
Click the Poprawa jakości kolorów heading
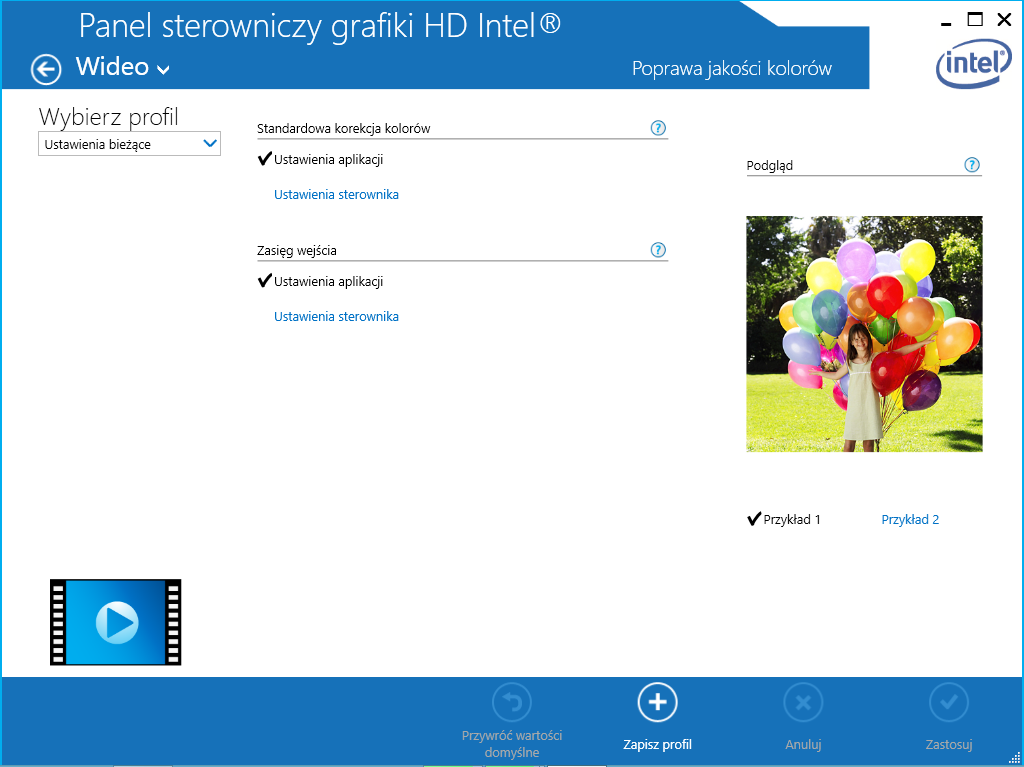731,69
